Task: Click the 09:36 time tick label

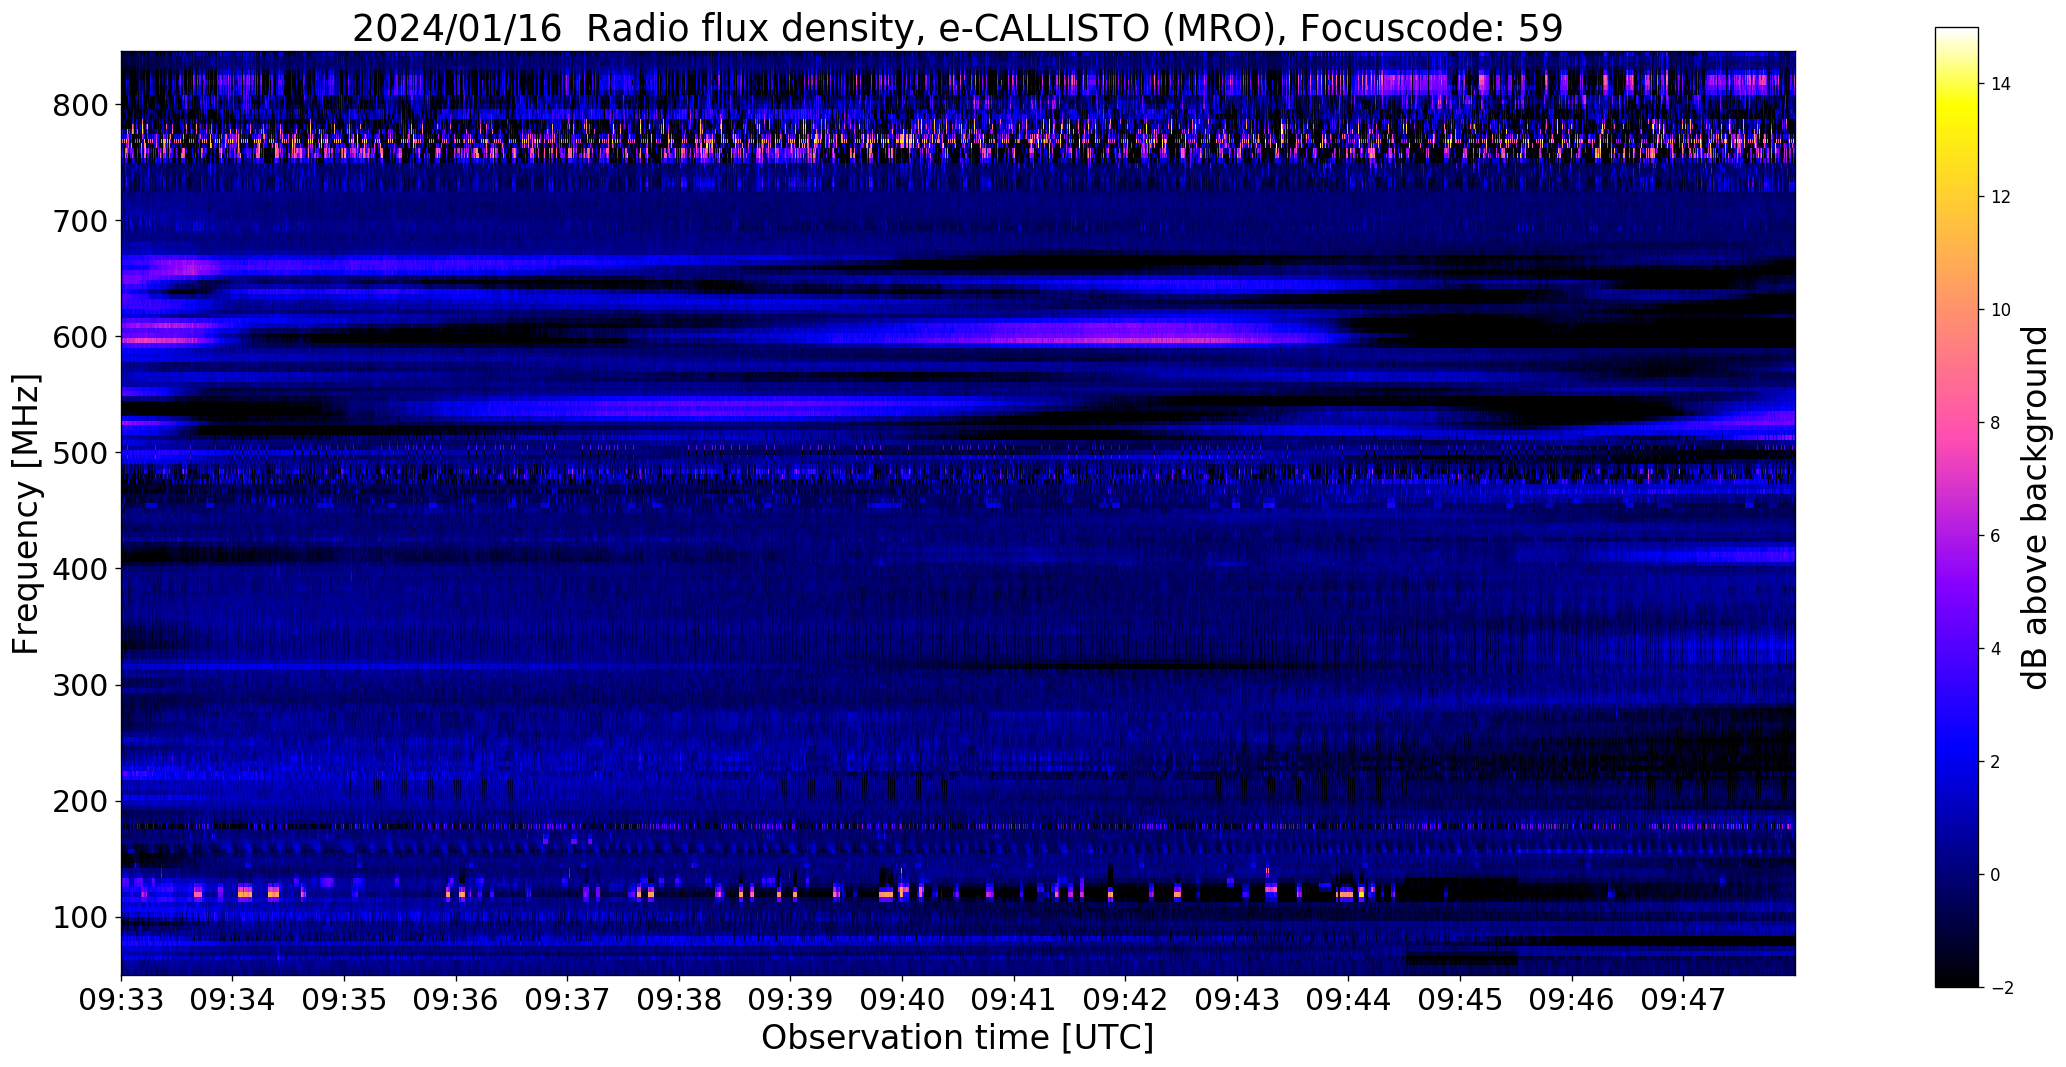Action: (x=456, y=1000)
